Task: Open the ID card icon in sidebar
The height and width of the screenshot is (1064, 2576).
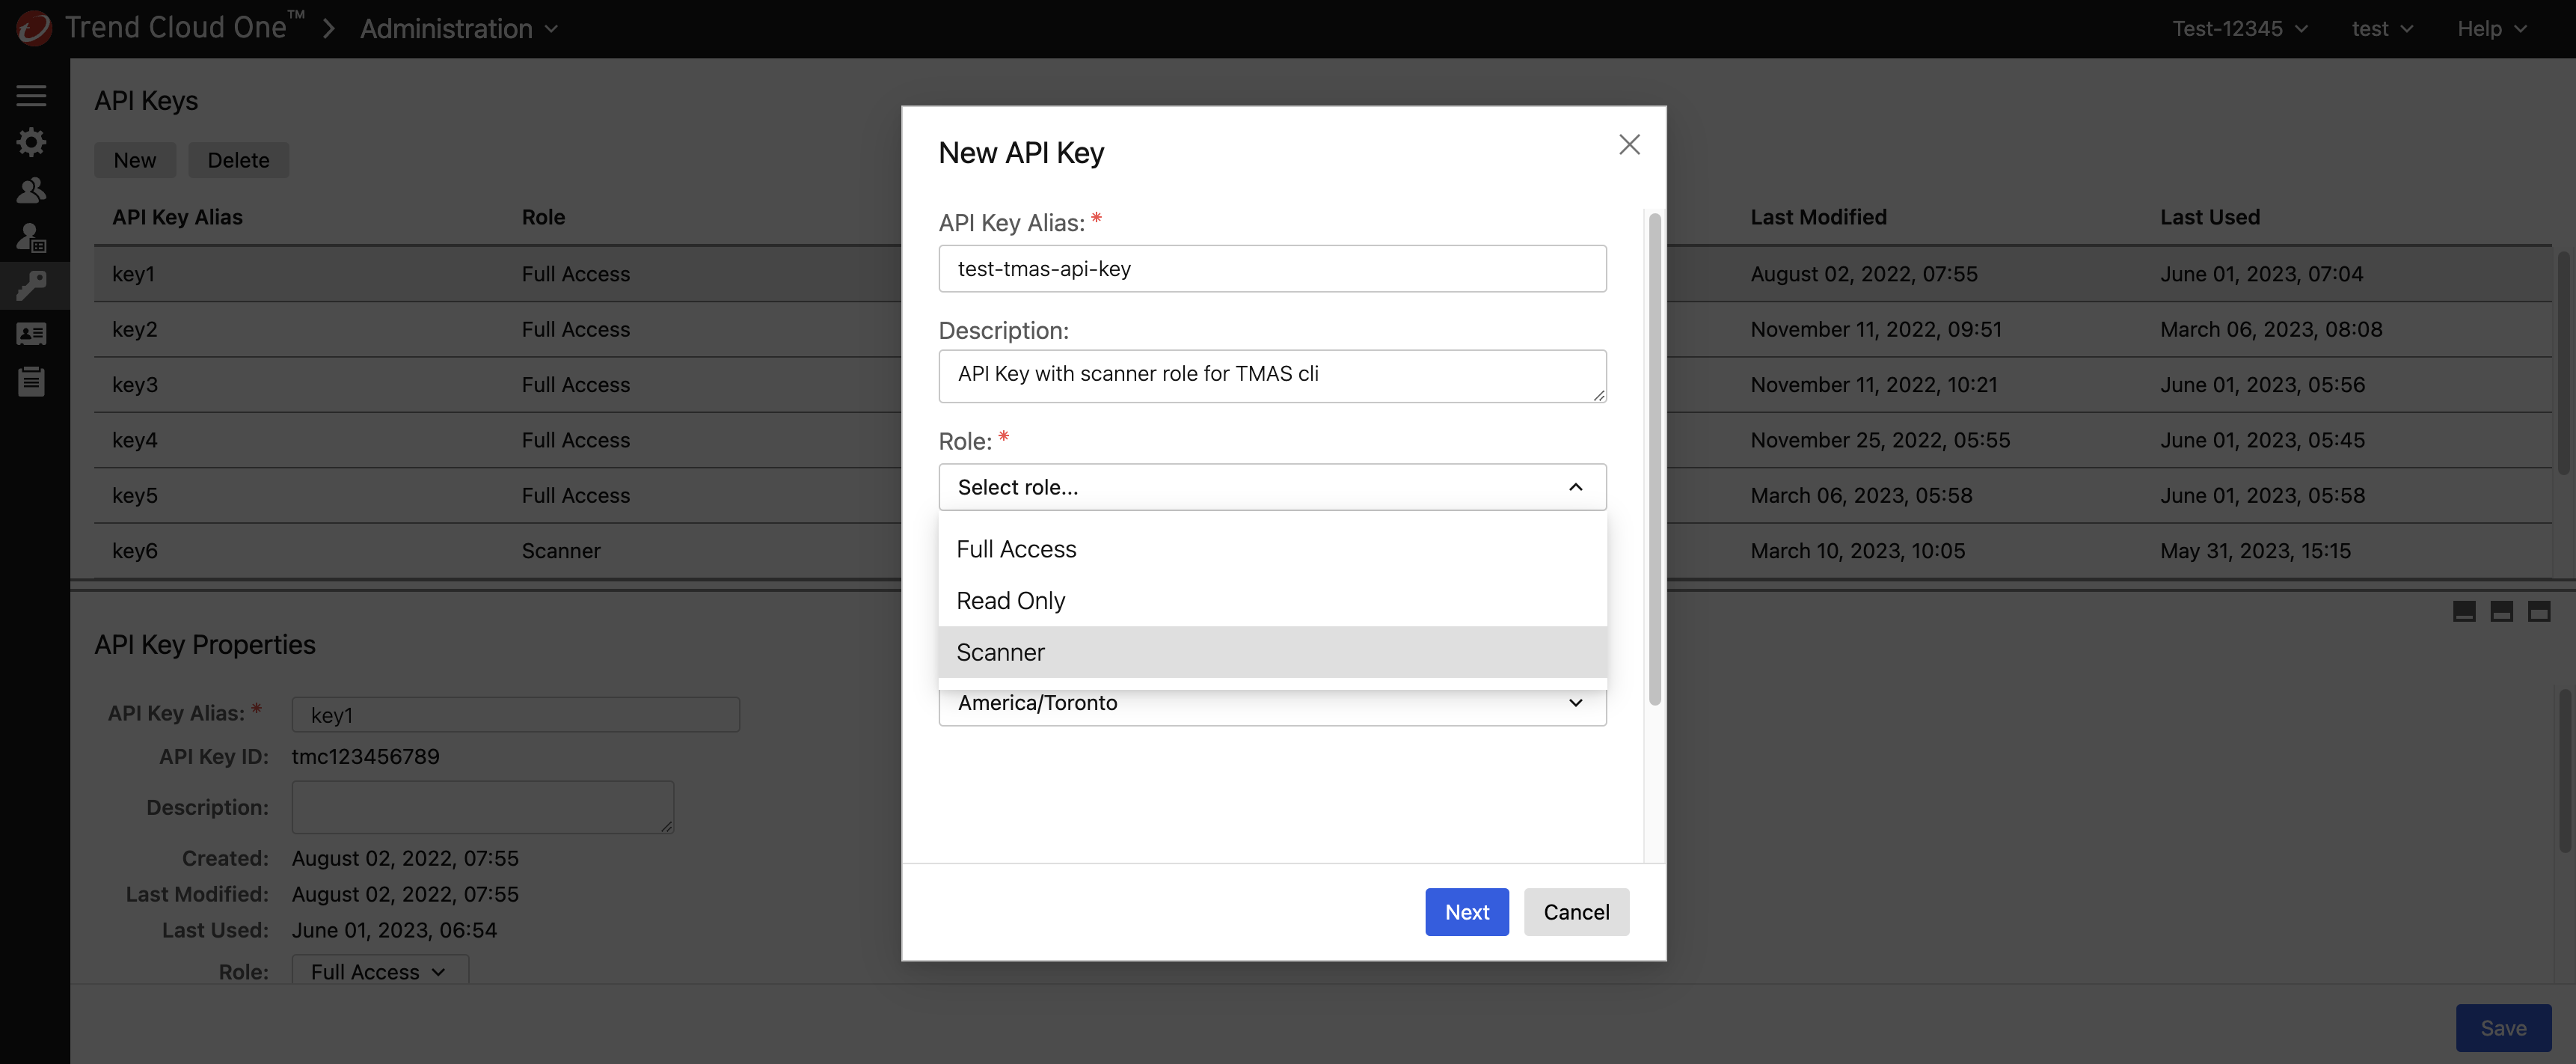Action: coord(31,334)
